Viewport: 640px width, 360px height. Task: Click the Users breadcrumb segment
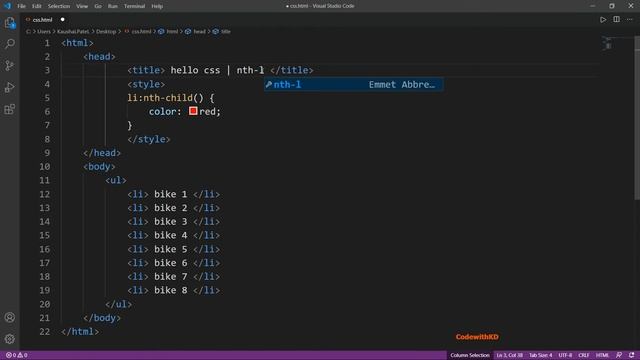click(x=44, y=31)
